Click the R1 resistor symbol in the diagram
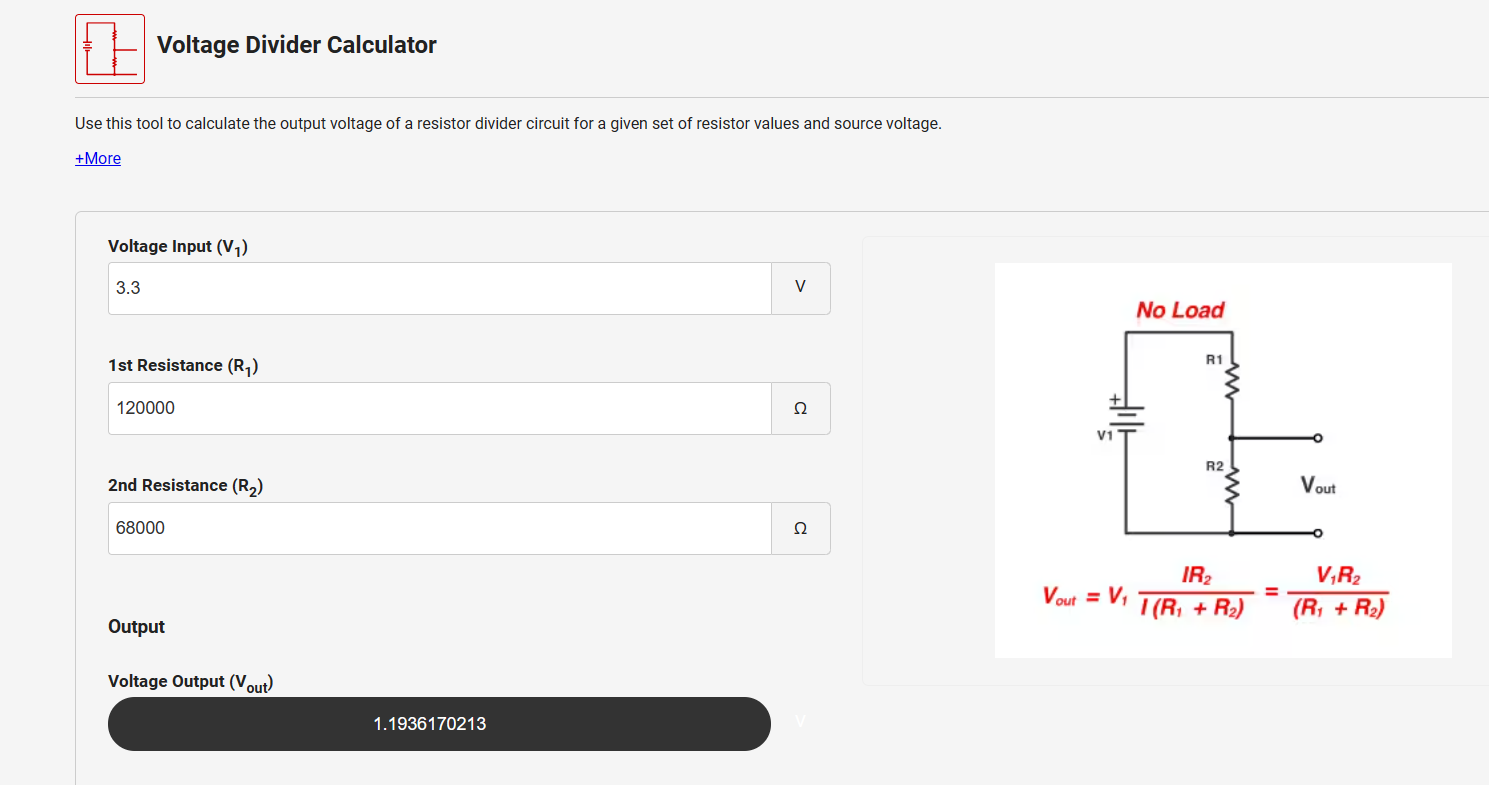 tap(1233, 378)
